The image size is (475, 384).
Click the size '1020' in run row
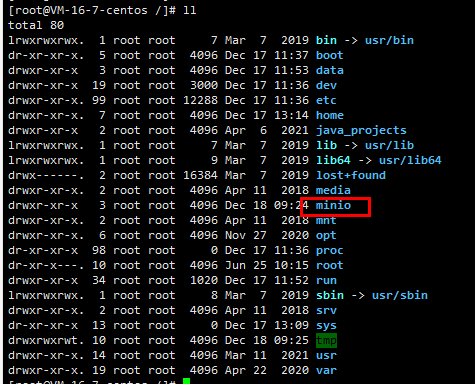tap(204, 280)
